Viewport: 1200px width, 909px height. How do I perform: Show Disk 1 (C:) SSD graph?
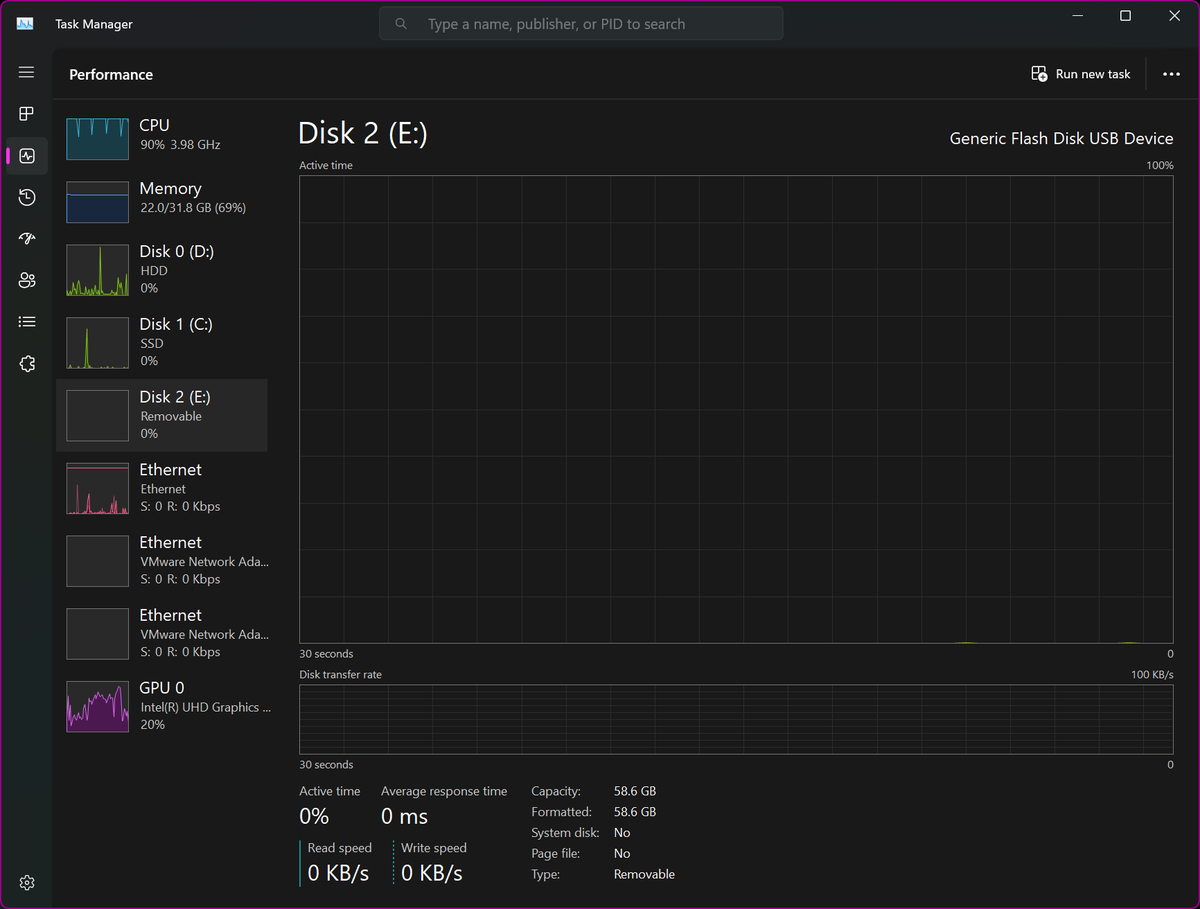coord(162,343)
